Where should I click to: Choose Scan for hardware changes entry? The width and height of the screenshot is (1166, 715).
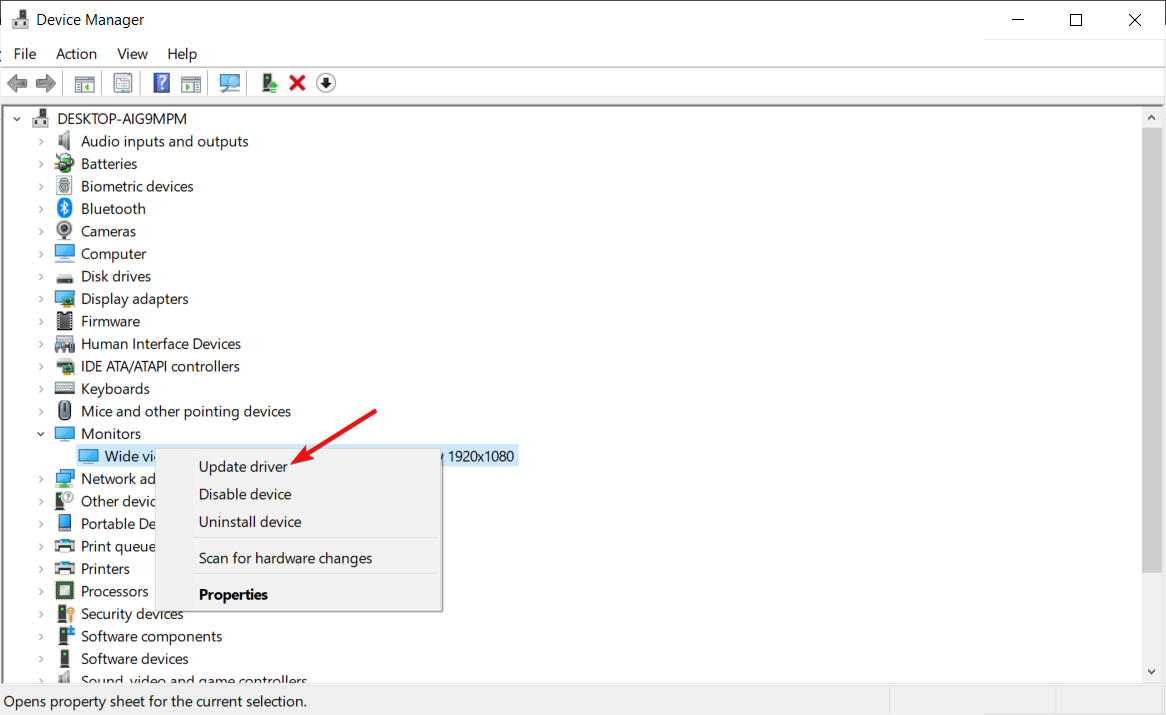pyautogui.click(x=299, y=558)
